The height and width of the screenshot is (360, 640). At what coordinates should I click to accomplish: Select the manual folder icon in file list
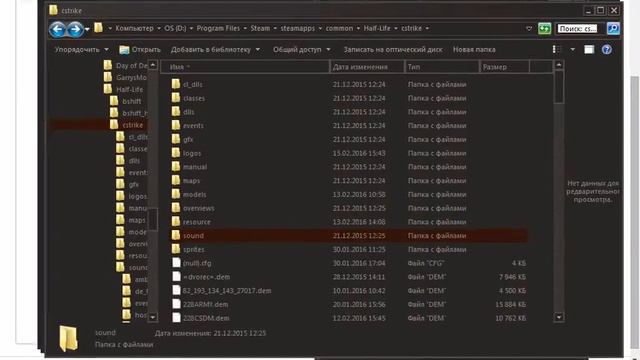(x=176, y=167)
